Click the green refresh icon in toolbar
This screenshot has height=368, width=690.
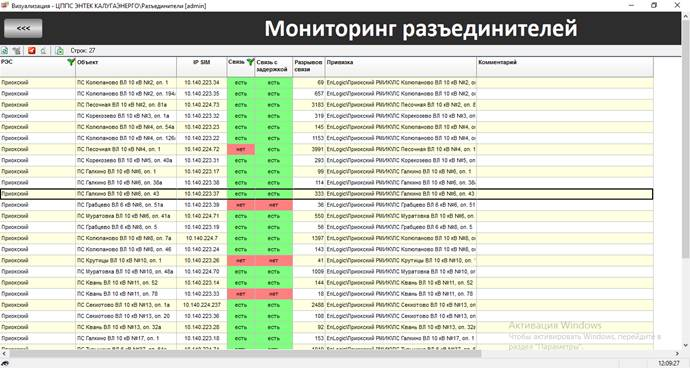point(4,51)
